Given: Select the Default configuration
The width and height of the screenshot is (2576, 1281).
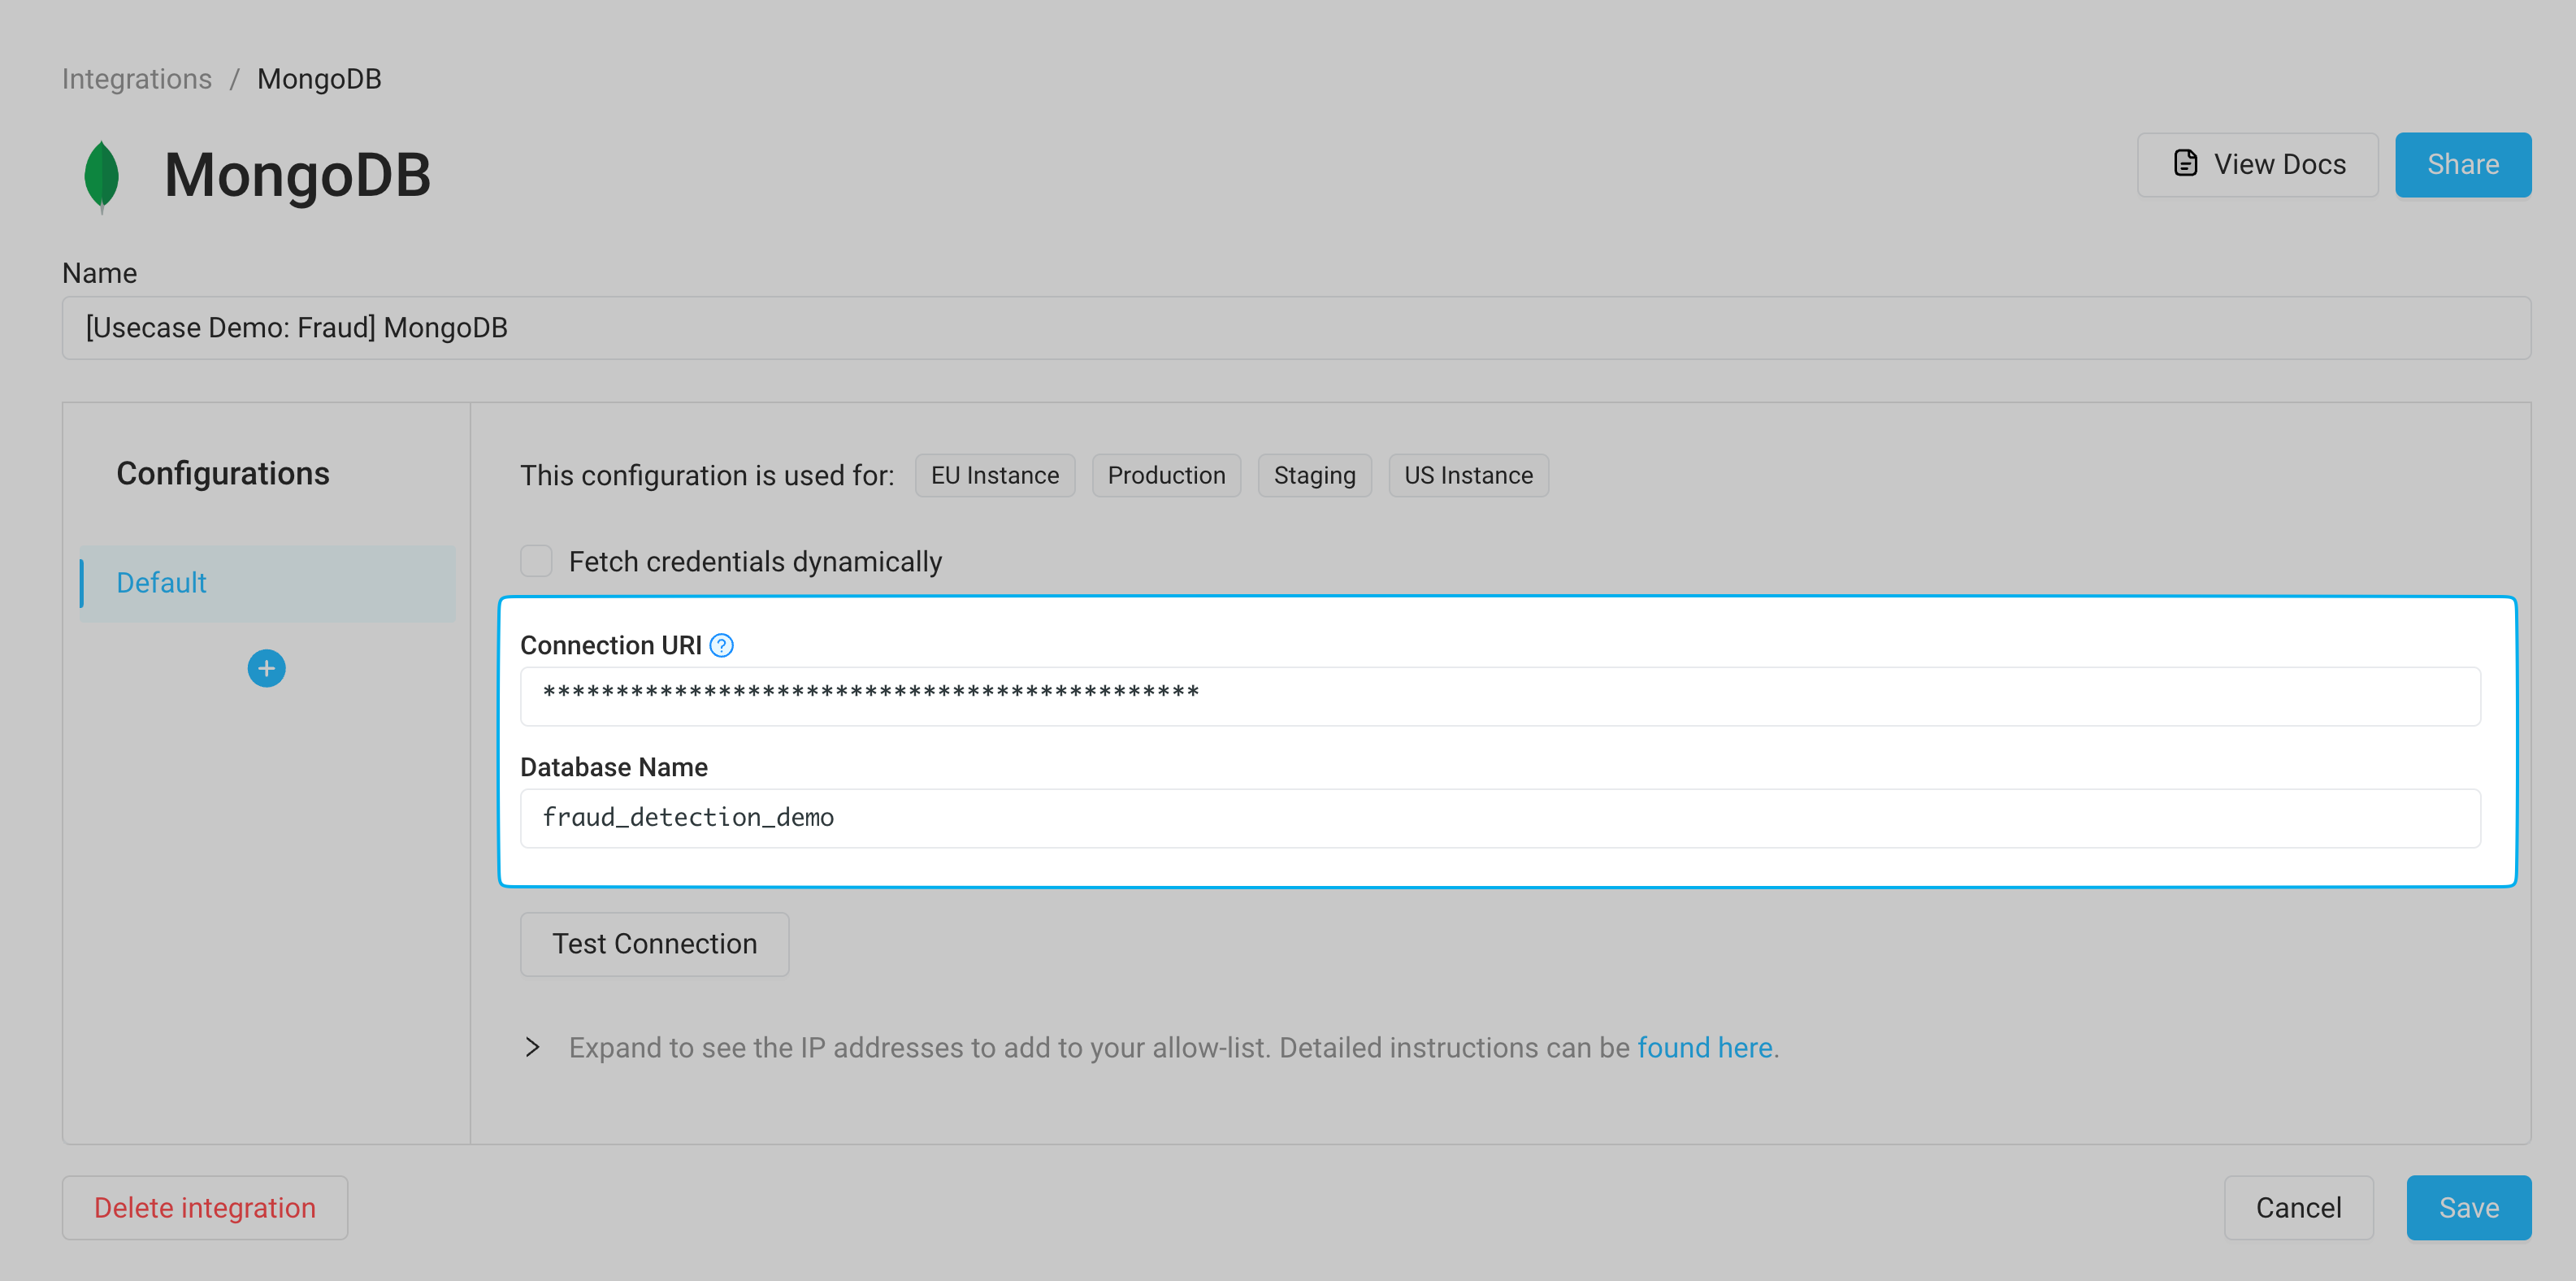Looking at the screenshot, I should [161, 583].
